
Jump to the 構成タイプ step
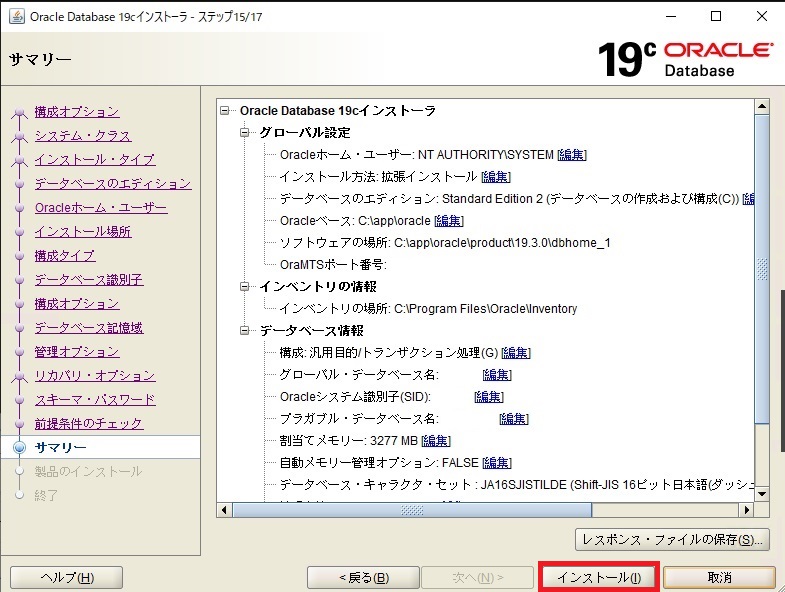pos(65,256)
